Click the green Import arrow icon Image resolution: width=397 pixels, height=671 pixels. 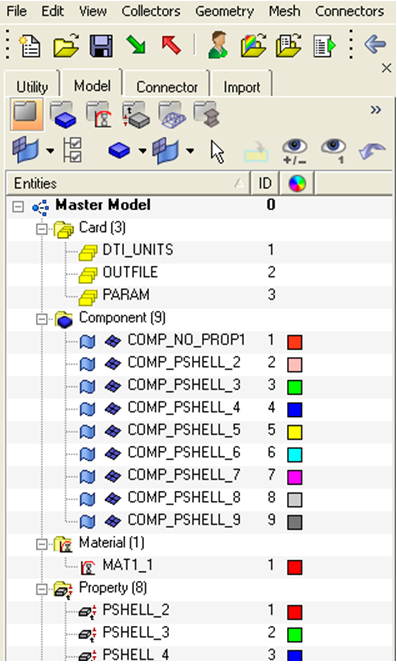(x=136, y=45)
